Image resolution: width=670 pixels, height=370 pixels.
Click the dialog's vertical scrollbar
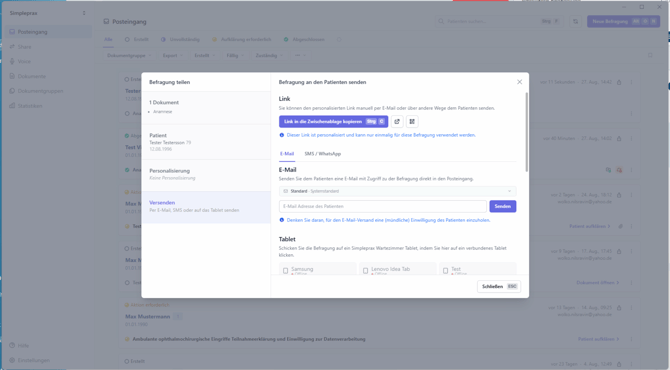click(526, 132)
